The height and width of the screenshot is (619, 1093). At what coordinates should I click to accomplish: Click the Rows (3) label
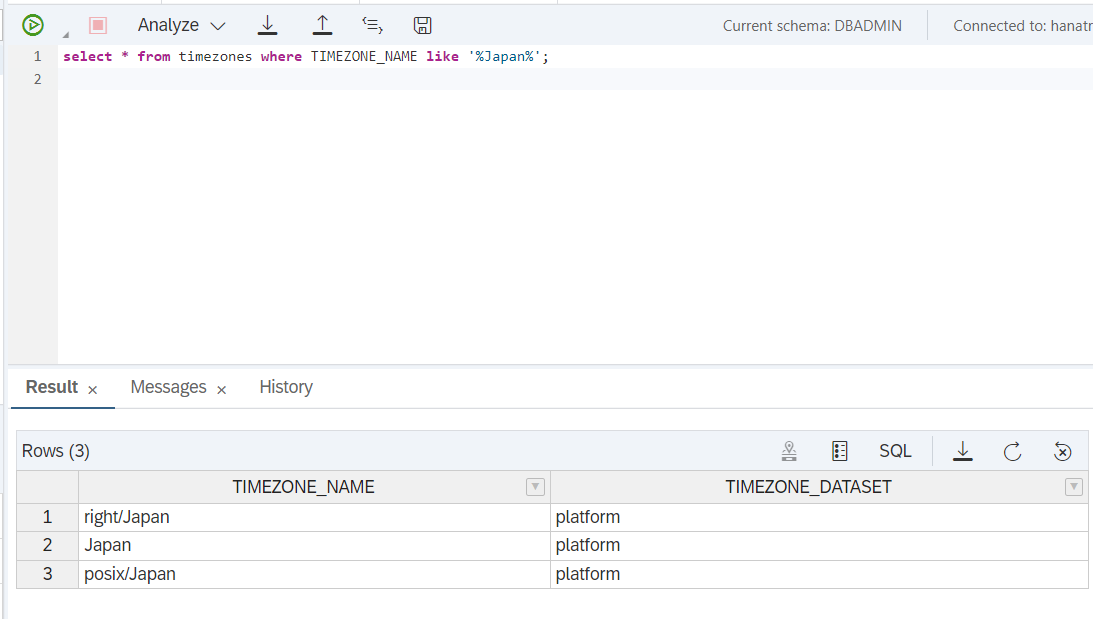(56, 451)
